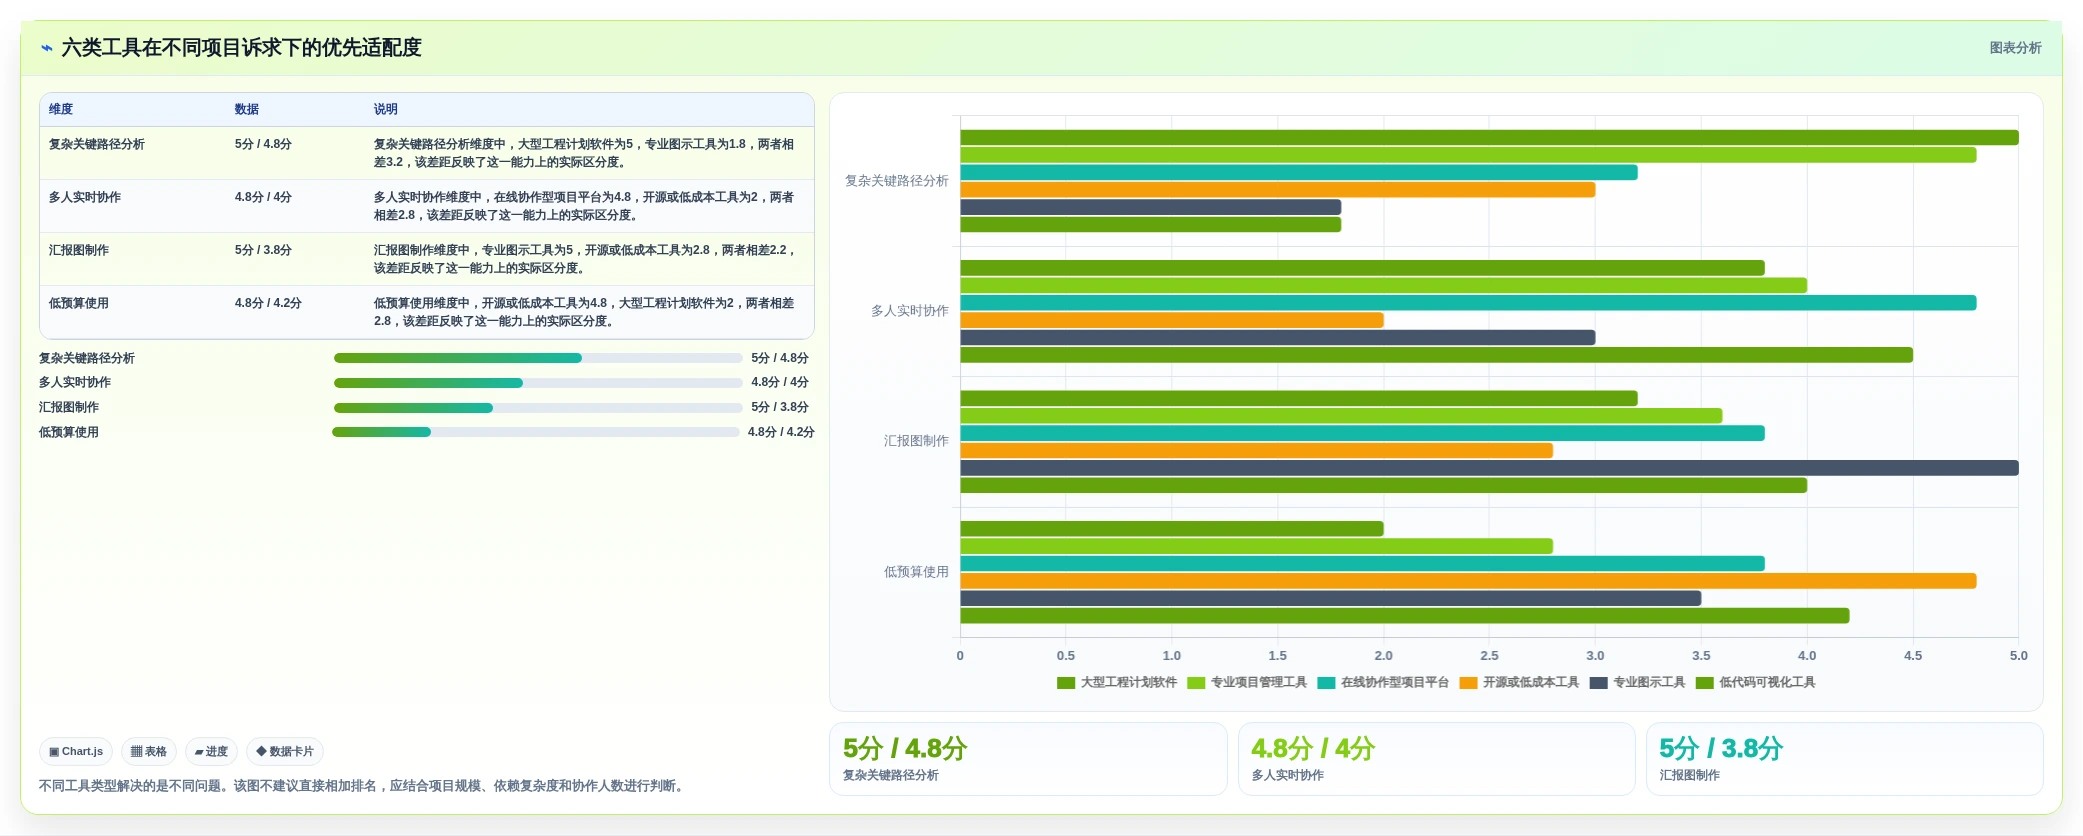The image size is (2083, 836).
Task: Open the 4.8分 / 4分 多人实时协作 stat card
Action: (x=1436, y=759)
